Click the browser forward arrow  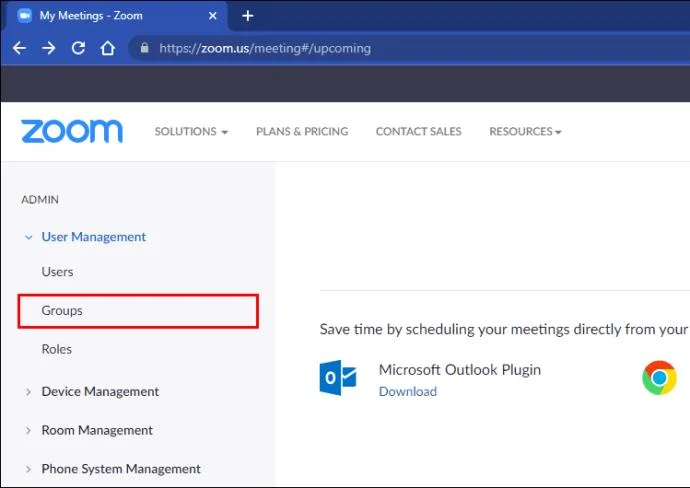pos(49,48)
